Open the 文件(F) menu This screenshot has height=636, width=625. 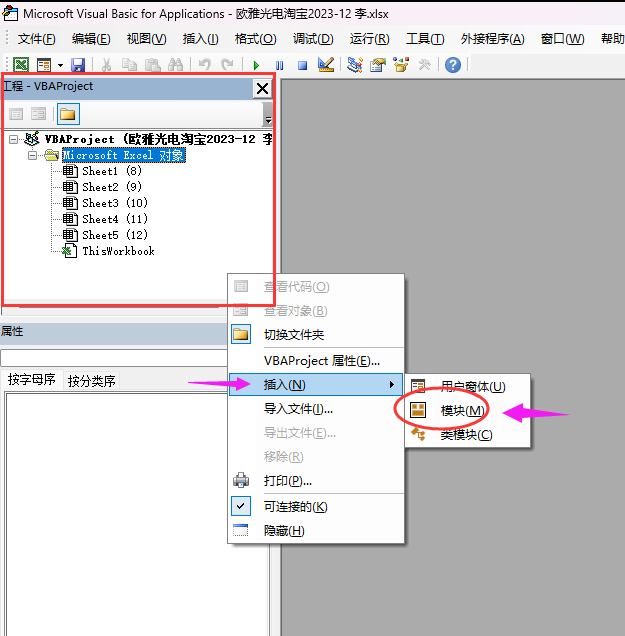37,39
